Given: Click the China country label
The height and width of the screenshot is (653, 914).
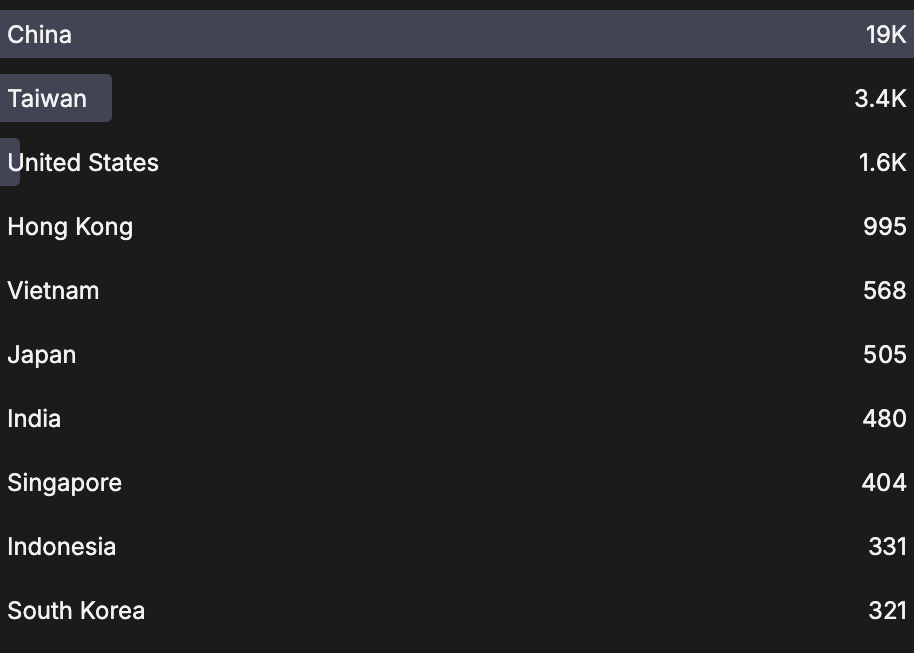Looking at the screenshot, I should coord(40,35).
